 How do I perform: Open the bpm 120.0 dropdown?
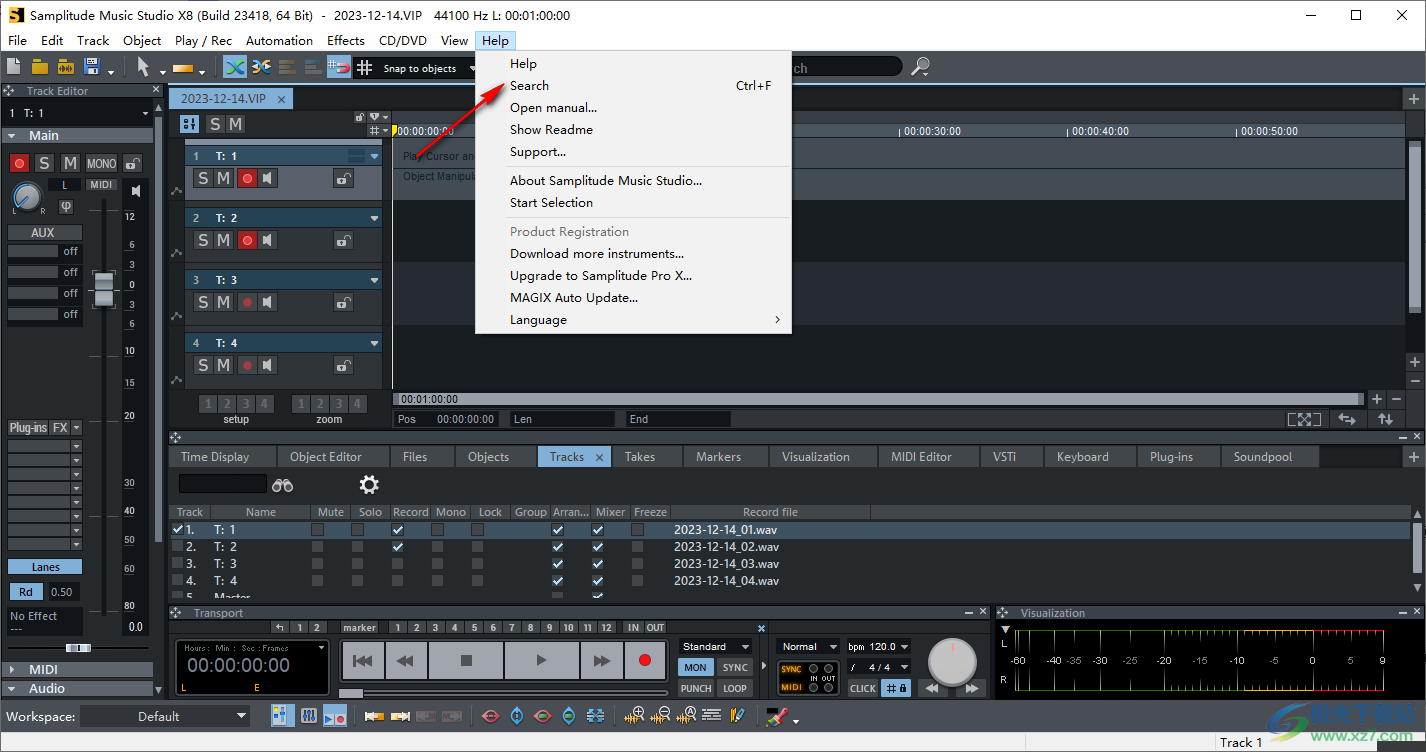tap(878, 646)
